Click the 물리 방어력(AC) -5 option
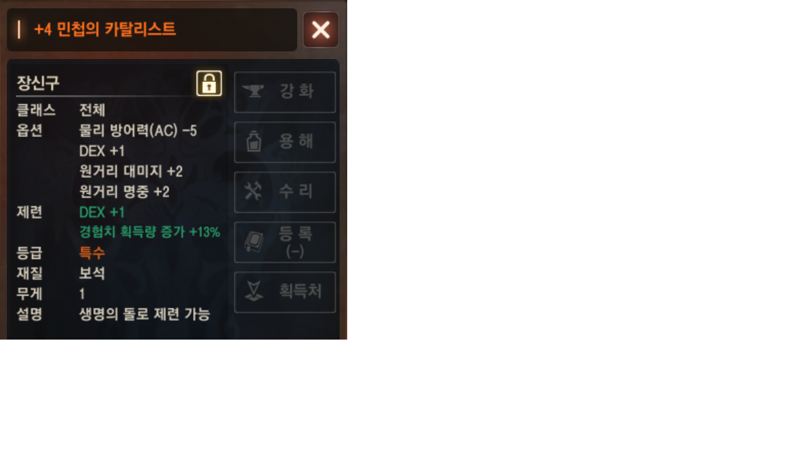 [138, 131]
